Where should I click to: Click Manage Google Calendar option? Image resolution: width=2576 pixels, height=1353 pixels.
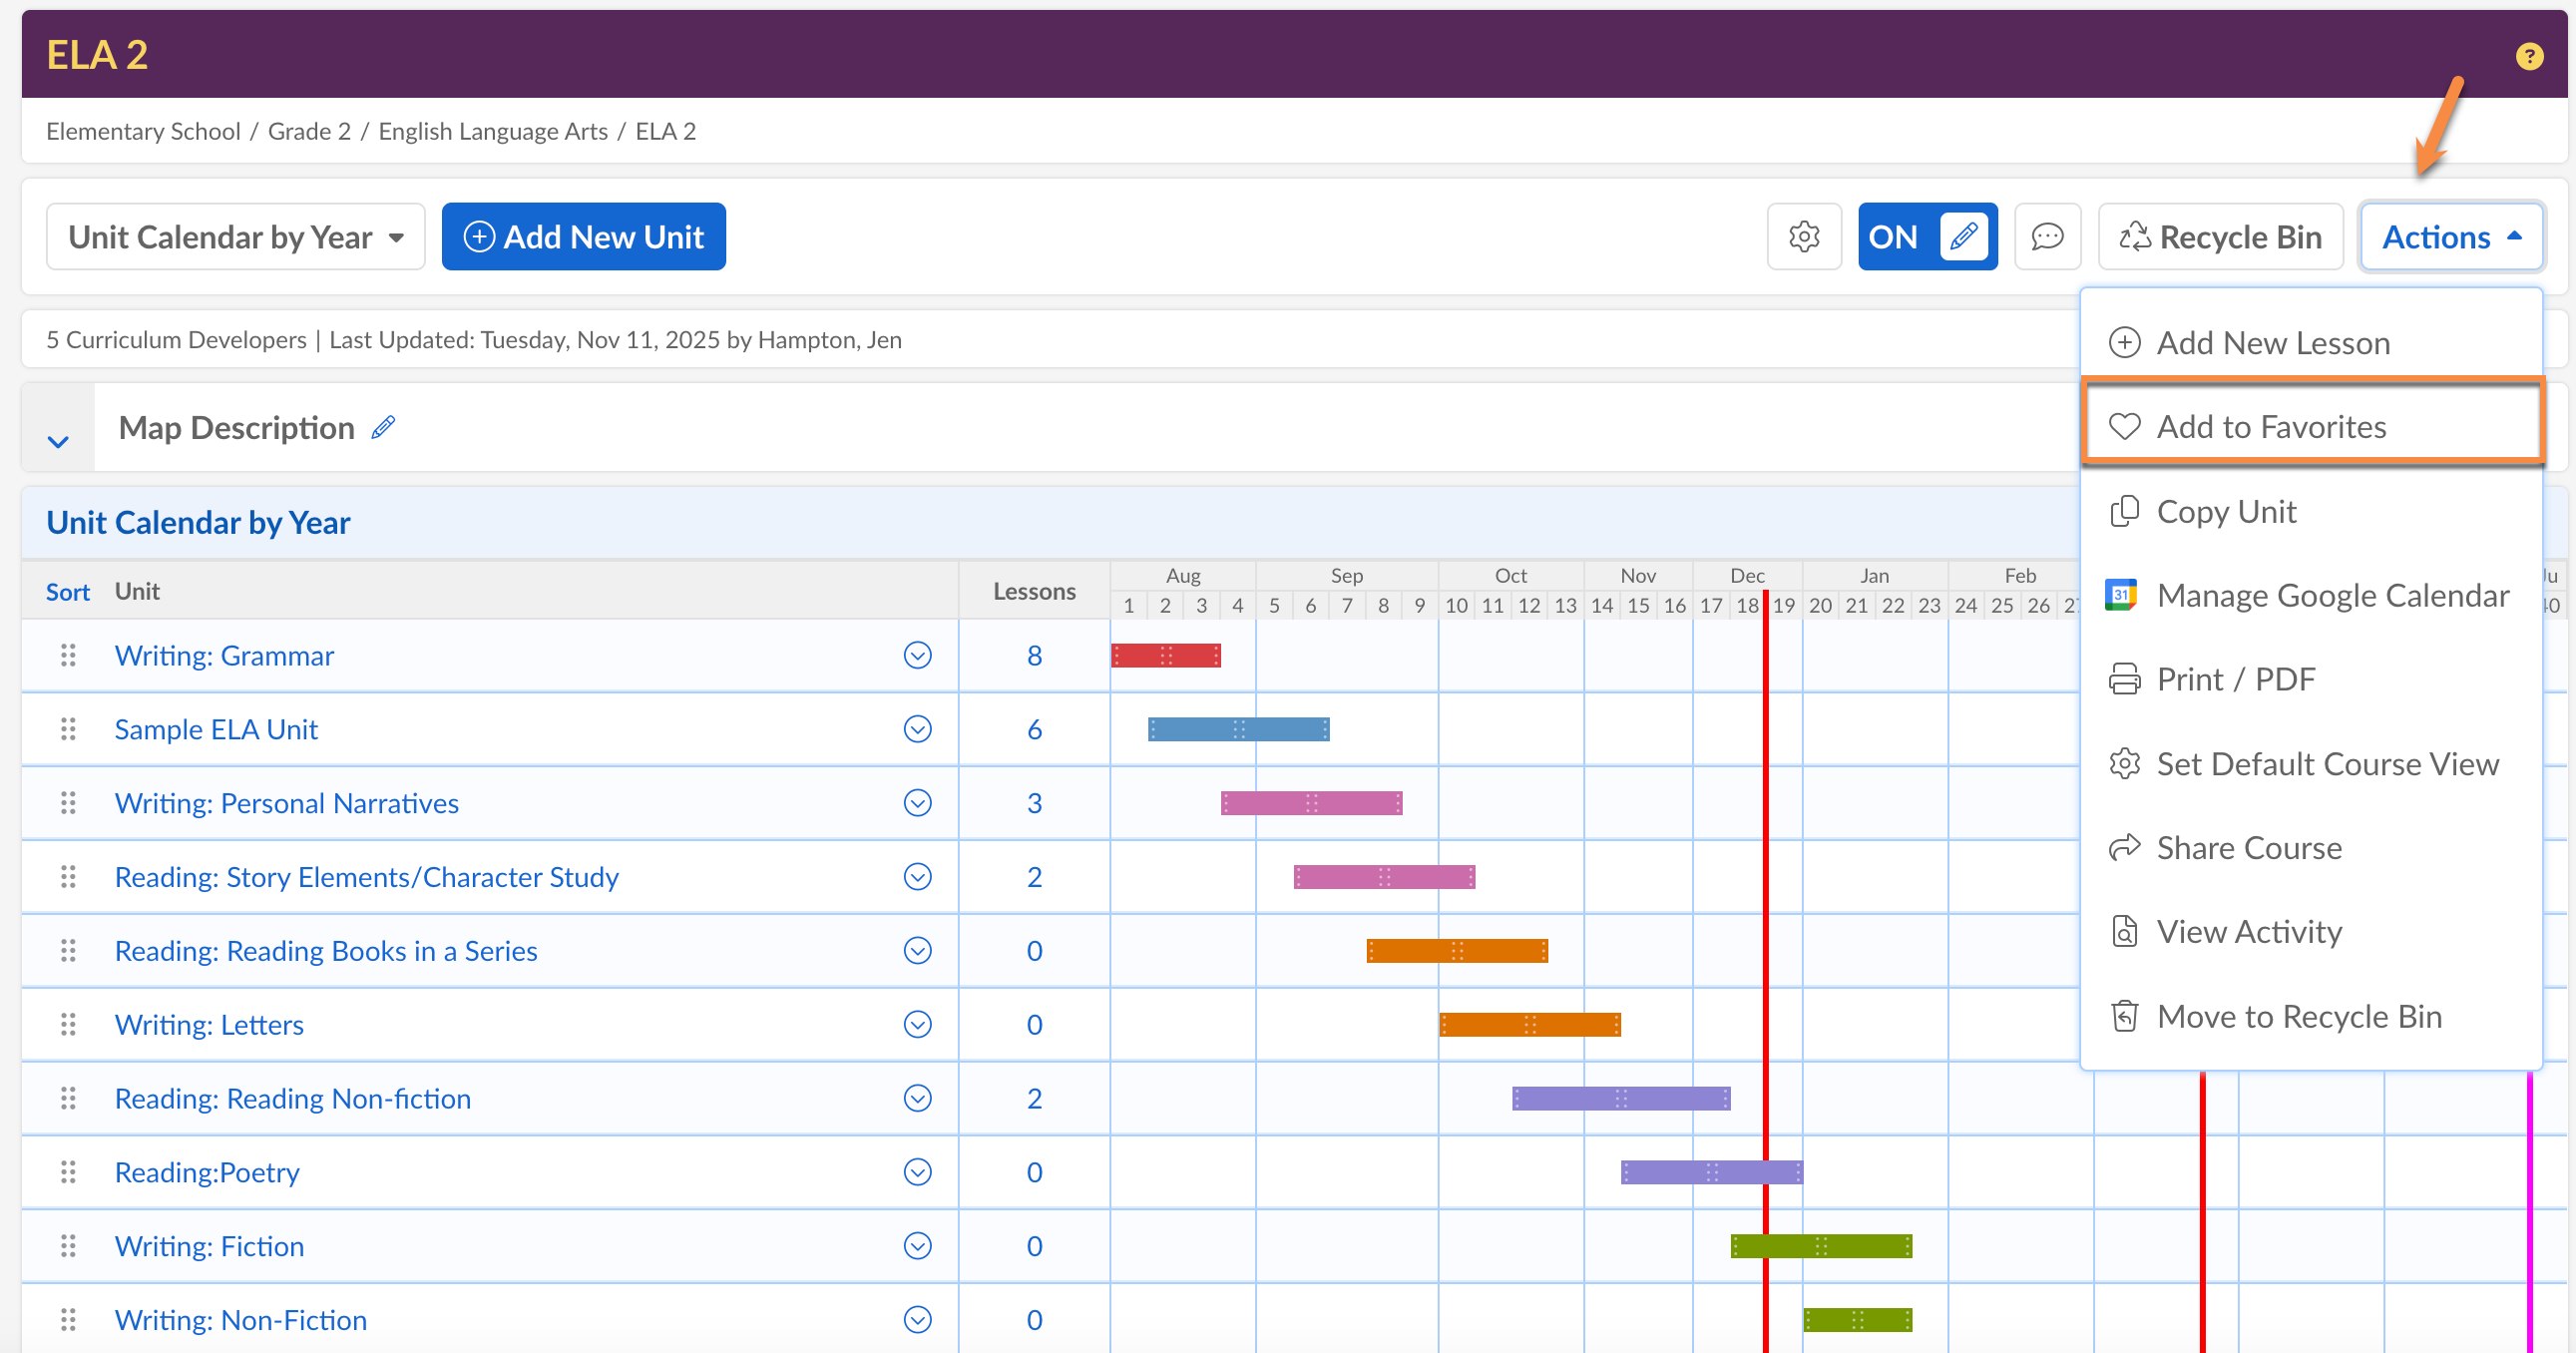(2331, 596)
